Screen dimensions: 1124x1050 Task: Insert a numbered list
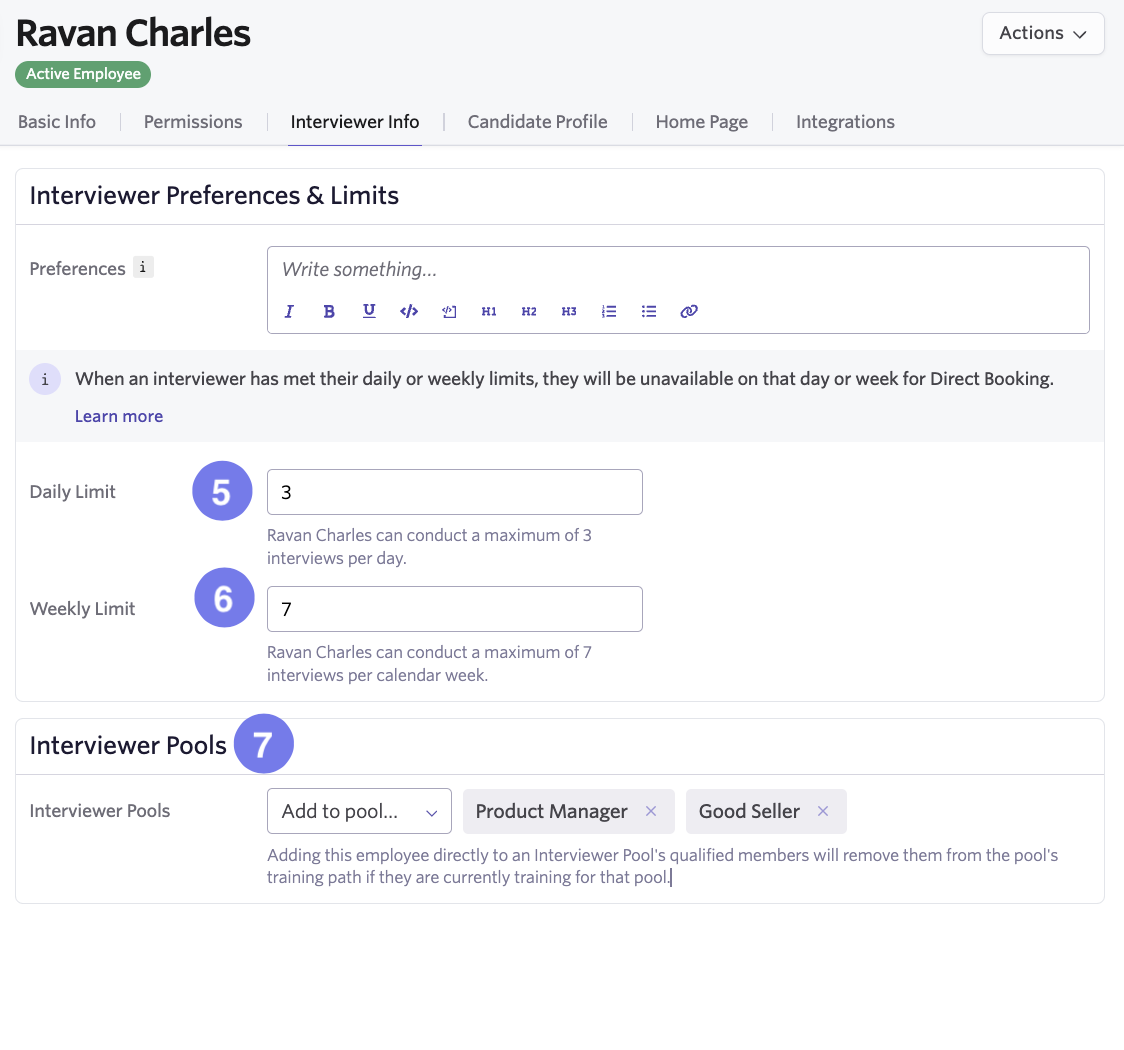click(609, 311)
